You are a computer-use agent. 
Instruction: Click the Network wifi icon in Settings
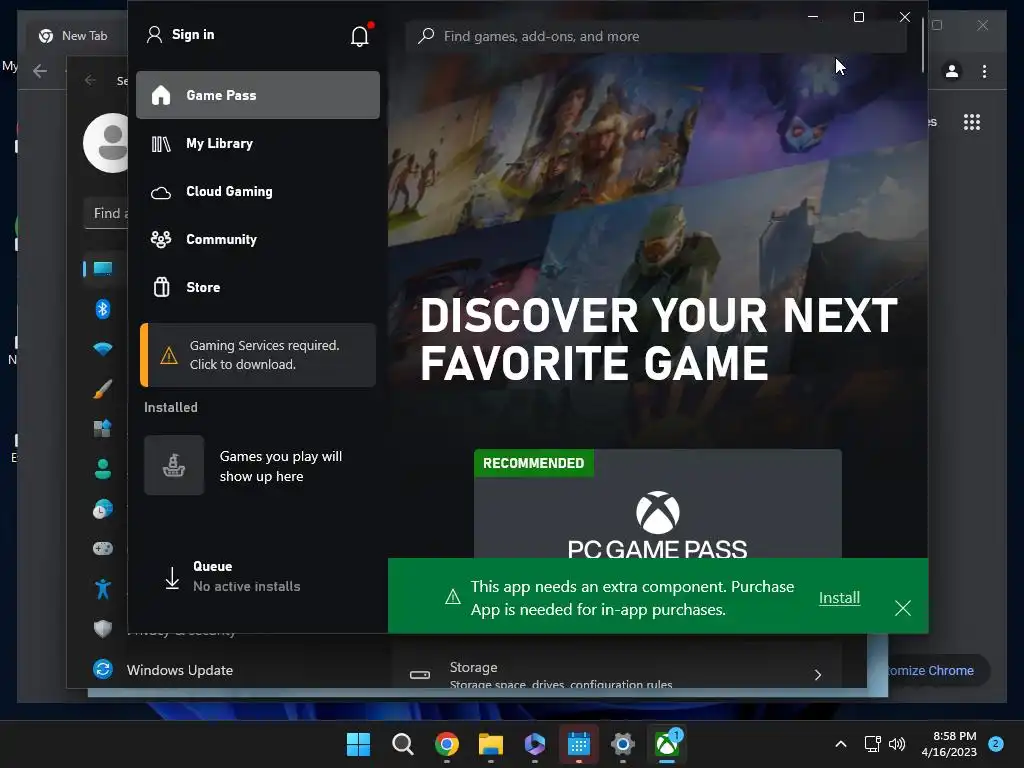tap(103, 349)
